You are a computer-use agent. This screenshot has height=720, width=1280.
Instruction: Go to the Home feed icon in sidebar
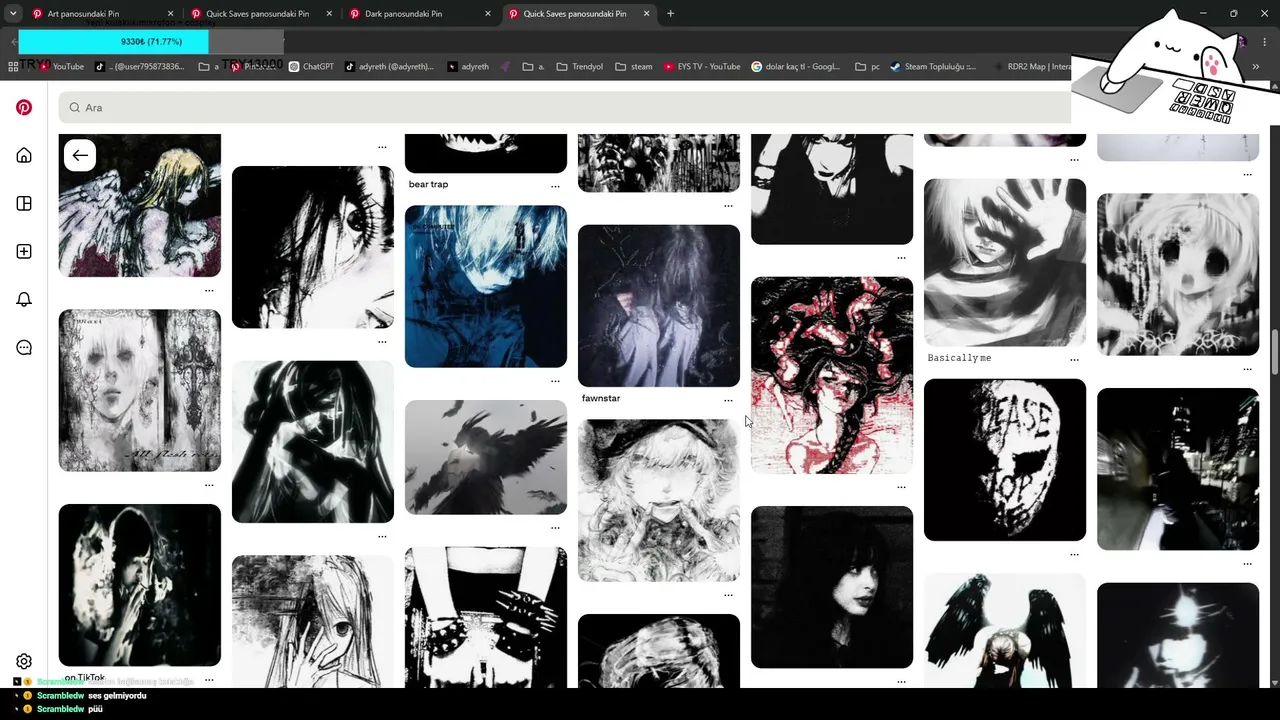tap(24, 155)
